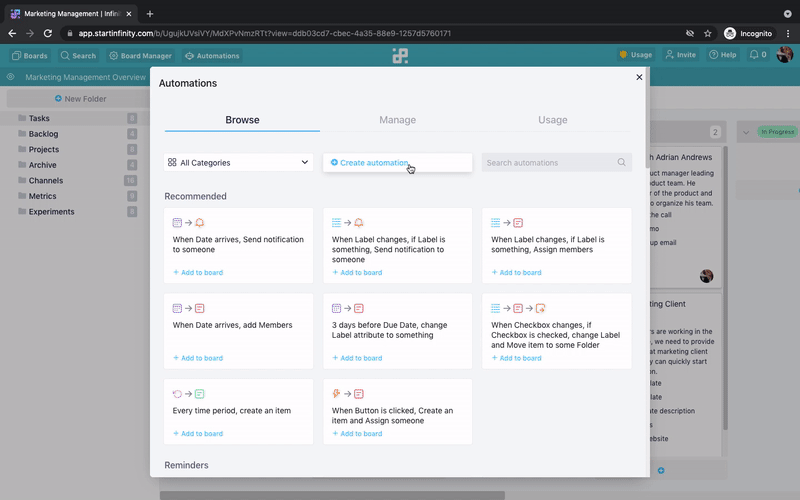
Task: Click Create automation button
Action: (x=370, y=162)
